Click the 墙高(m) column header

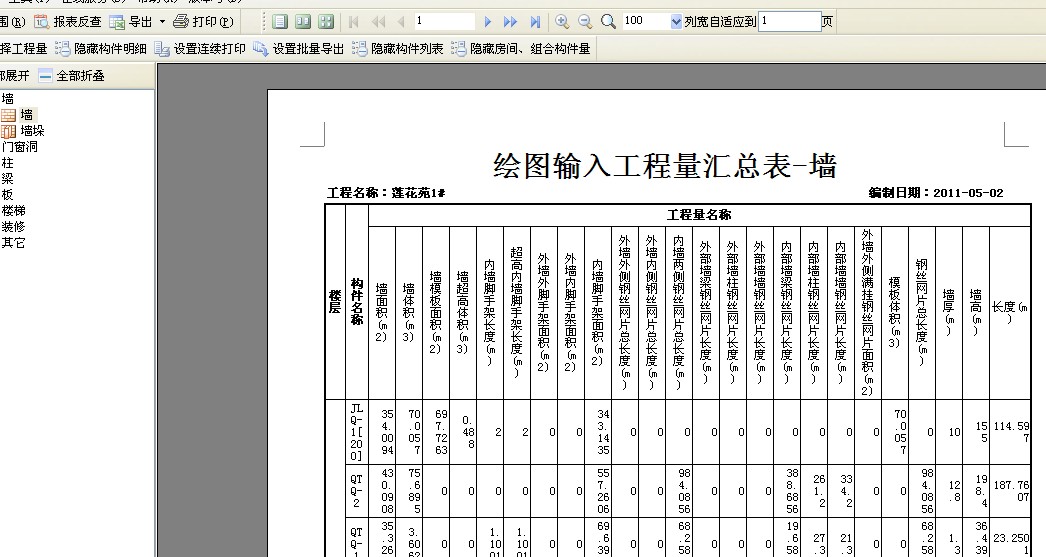975,312
